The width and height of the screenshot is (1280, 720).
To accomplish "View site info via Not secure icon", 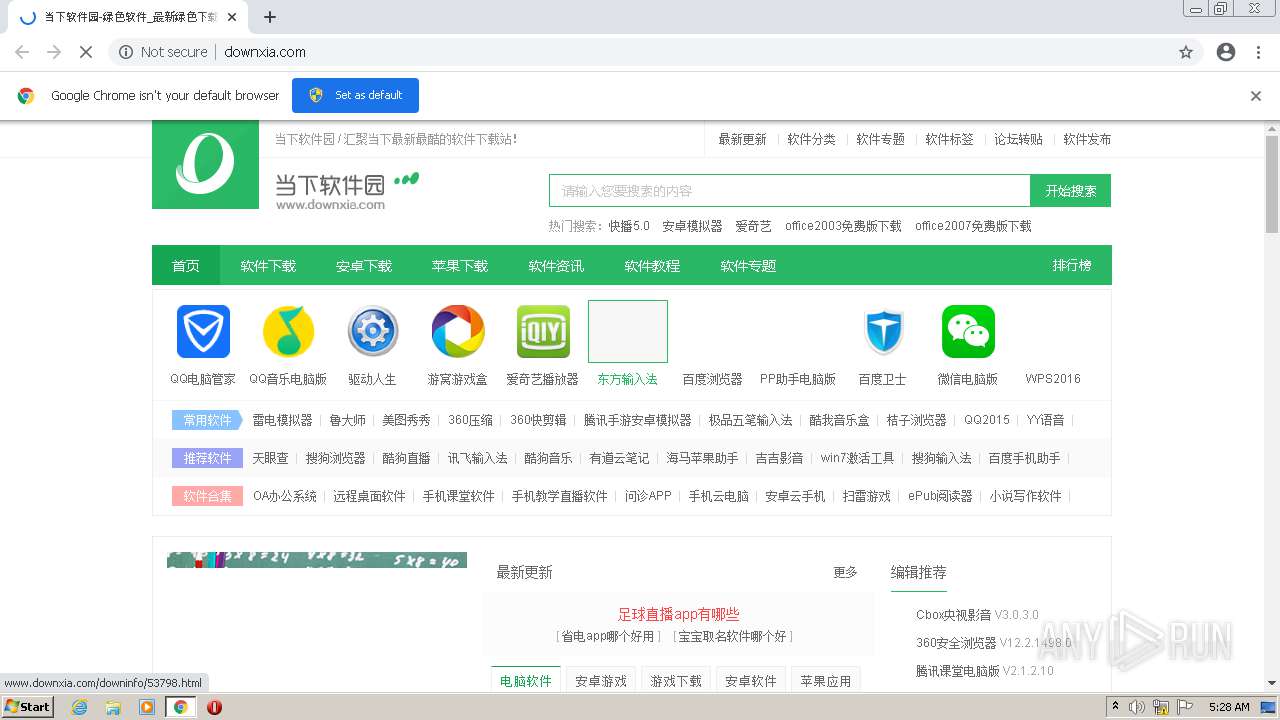I will click(x=126, y=52).
